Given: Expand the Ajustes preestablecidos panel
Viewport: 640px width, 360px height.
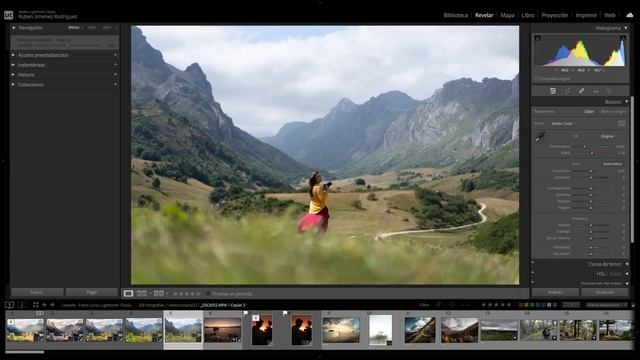Looking at the screenshot, I should (x=13, y=55).
